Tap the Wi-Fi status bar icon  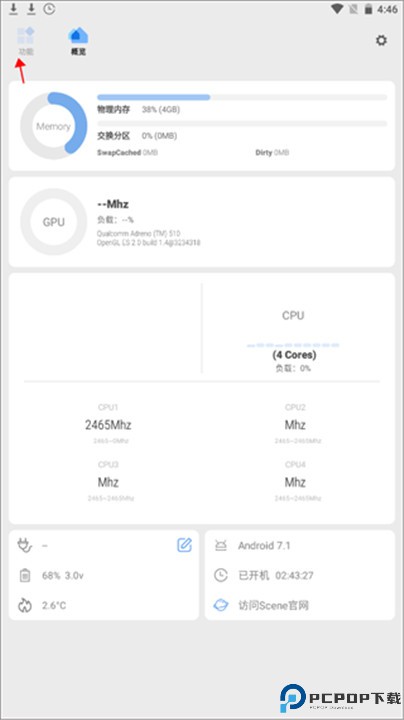click(x=337, y=9)
